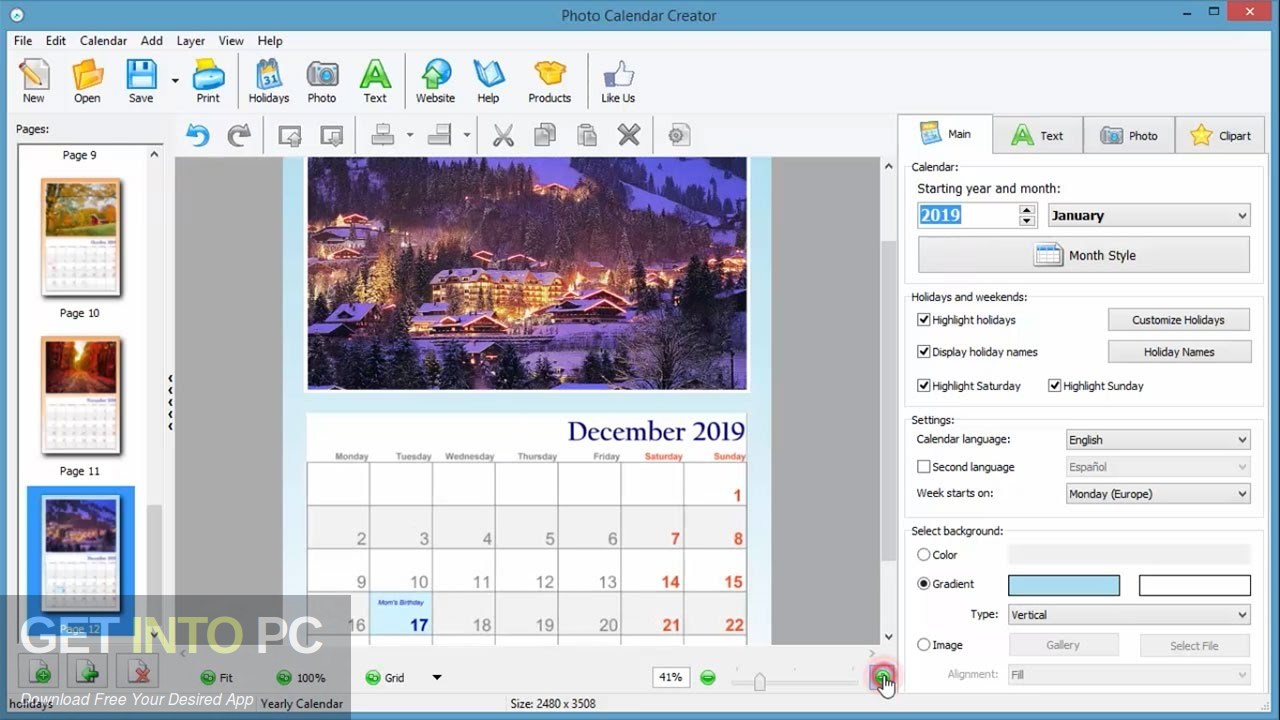The width and height of the screenshot is (1280, 720).
Task: Open object settings gear icon
Action: tap(679, 135)
